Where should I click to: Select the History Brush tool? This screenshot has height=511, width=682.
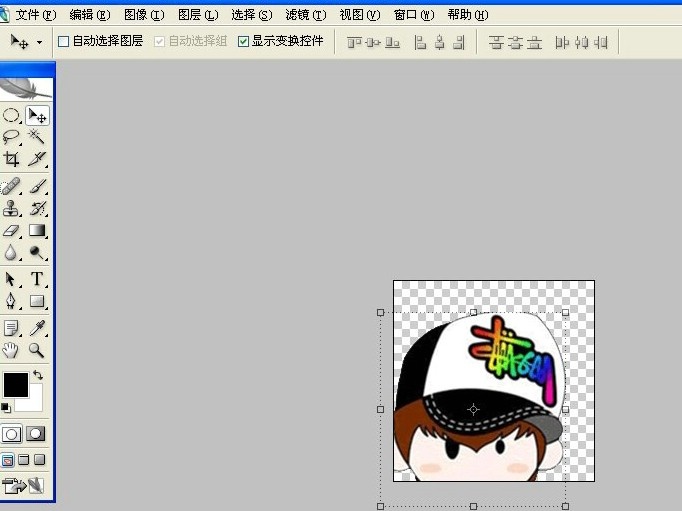37,208
